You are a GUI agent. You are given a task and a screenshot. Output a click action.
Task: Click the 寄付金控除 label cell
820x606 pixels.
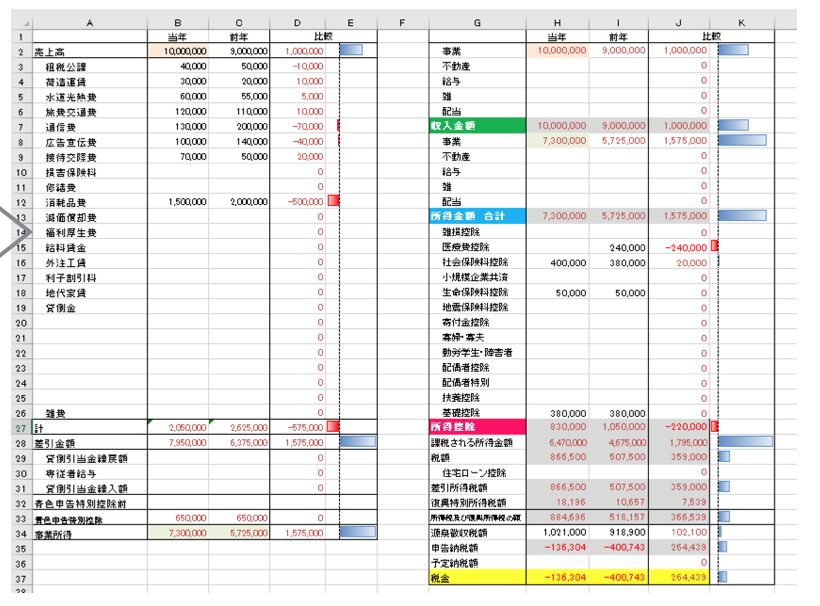click(477, 322)
